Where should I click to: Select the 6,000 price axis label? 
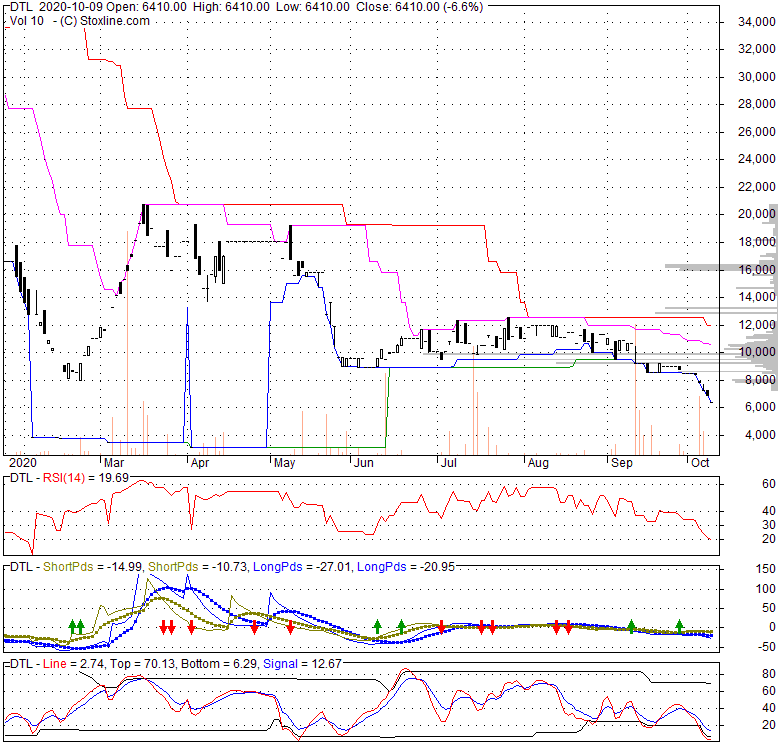(760, 407)
